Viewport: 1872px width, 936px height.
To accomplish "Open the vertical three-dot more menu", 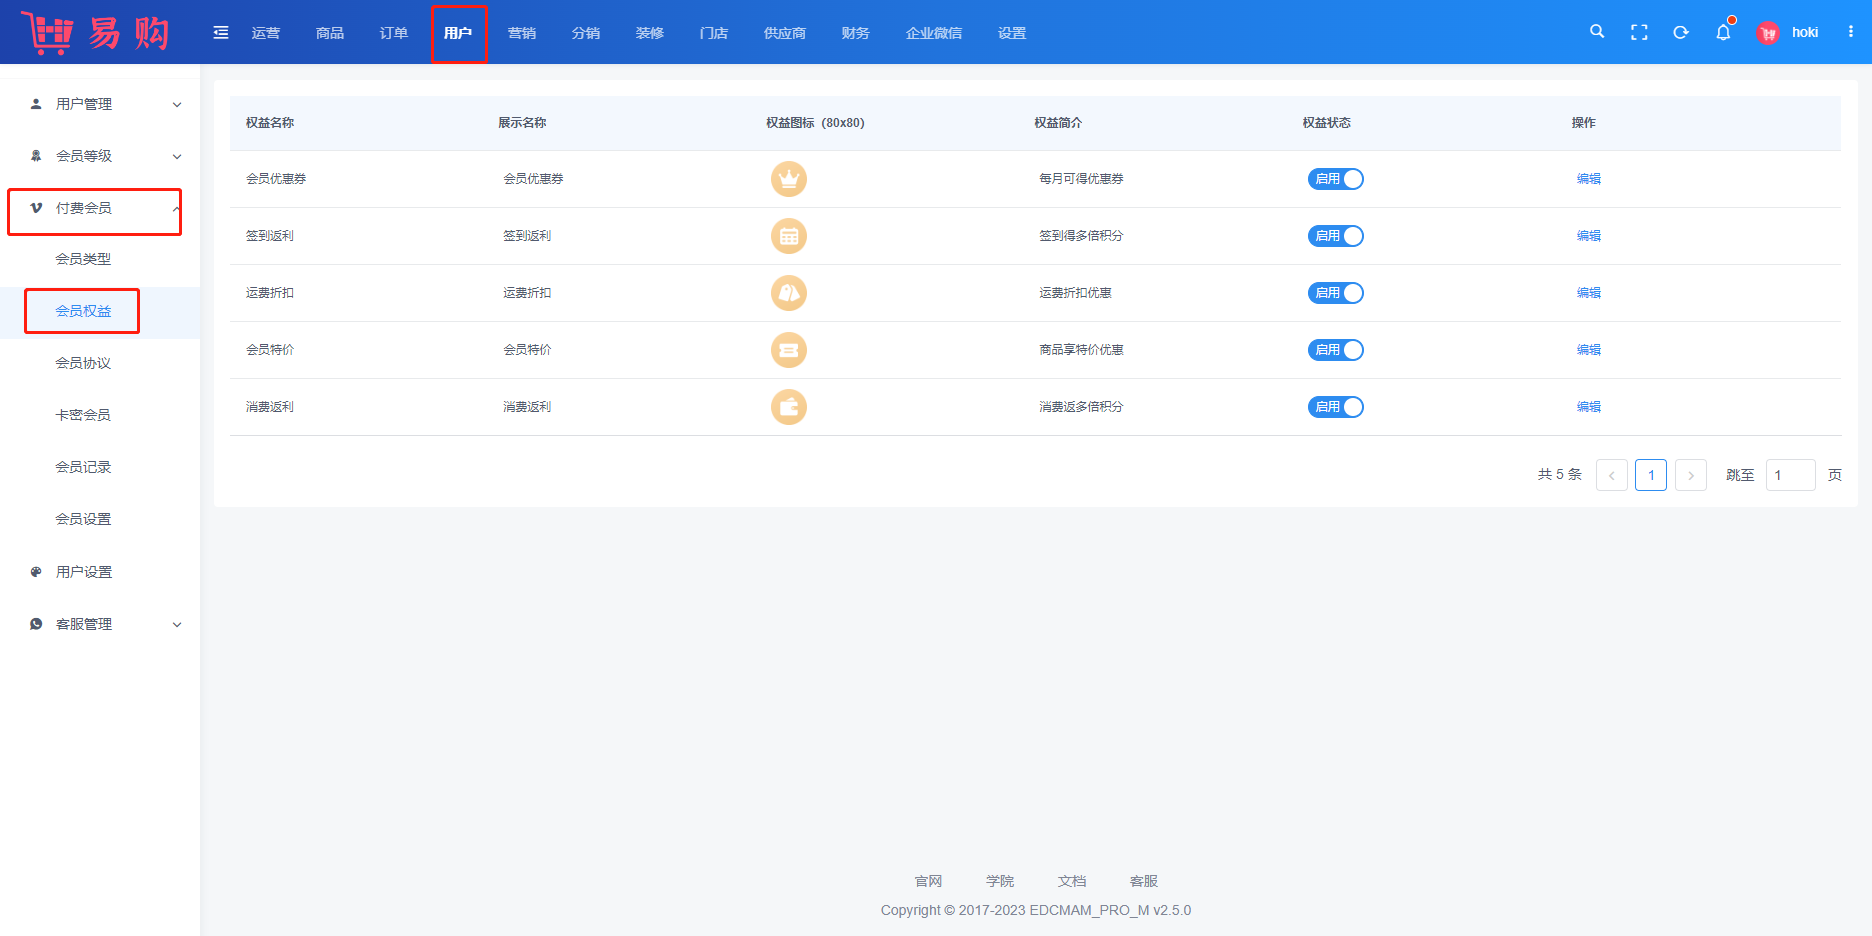I will (x=1851, y=32).
